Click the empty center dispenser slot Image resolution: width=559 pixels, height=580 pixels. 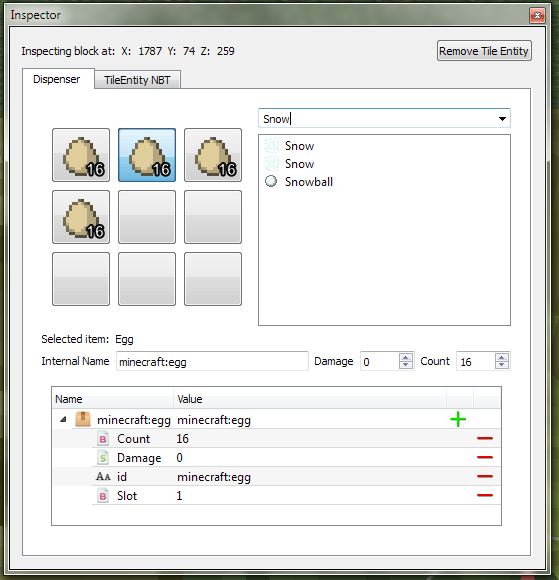click(x=147, y=217)
